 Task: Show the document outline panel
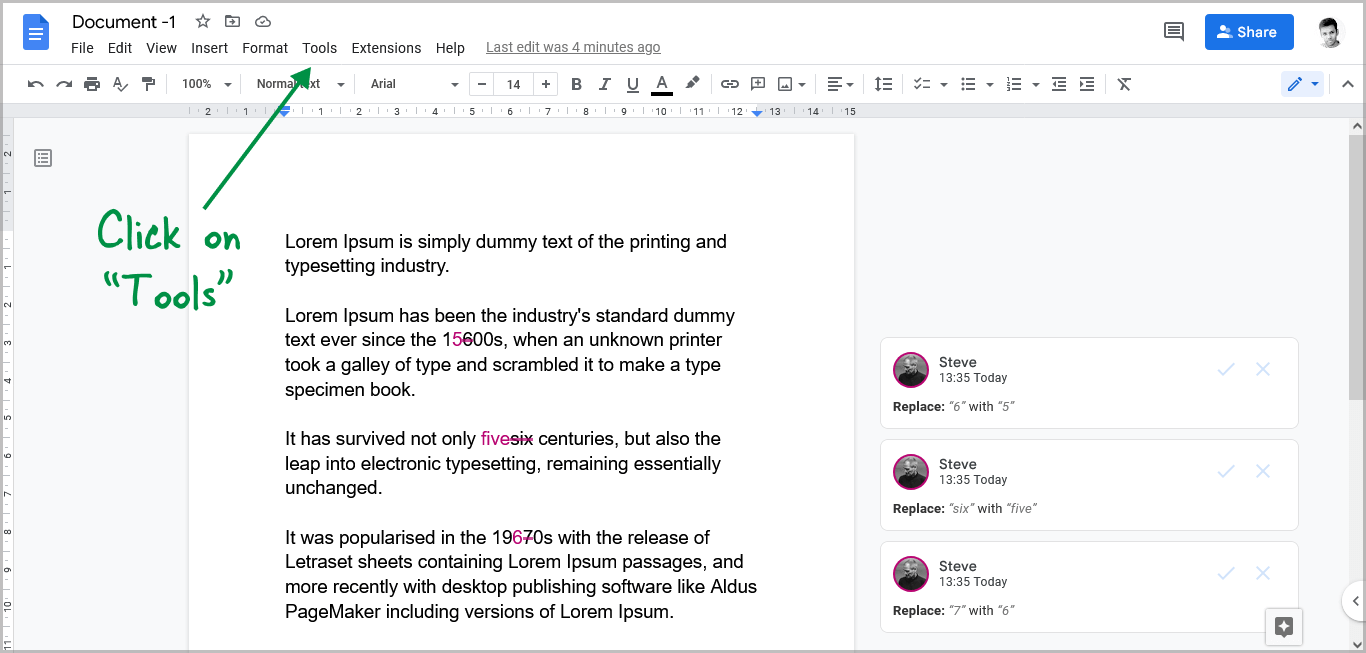pyautogui.click(x=42, y=157)
